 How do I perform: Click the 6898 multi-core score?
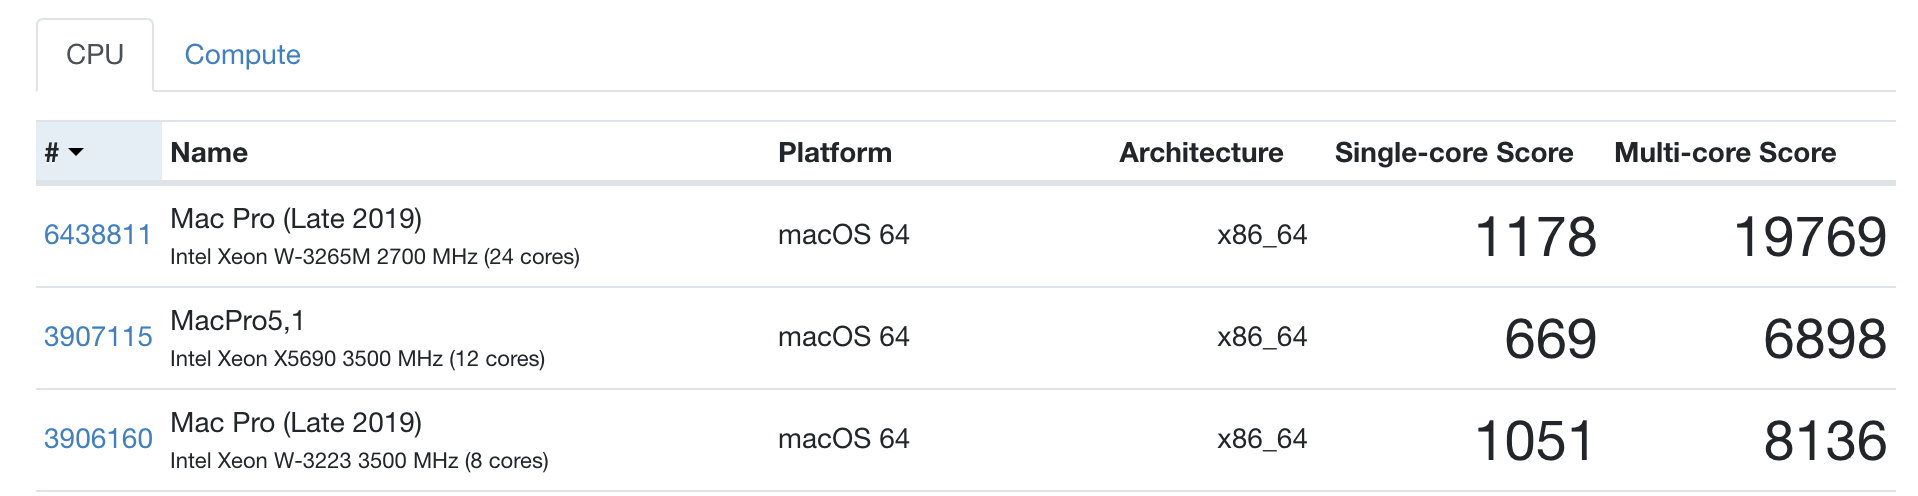point(1824,339)
